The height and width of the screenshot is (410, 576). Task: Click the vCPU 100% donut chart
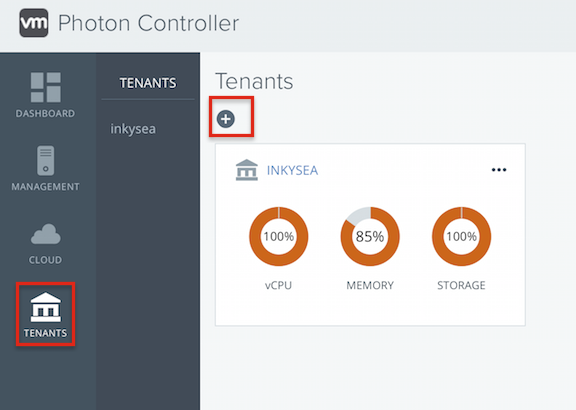point(279,236)
